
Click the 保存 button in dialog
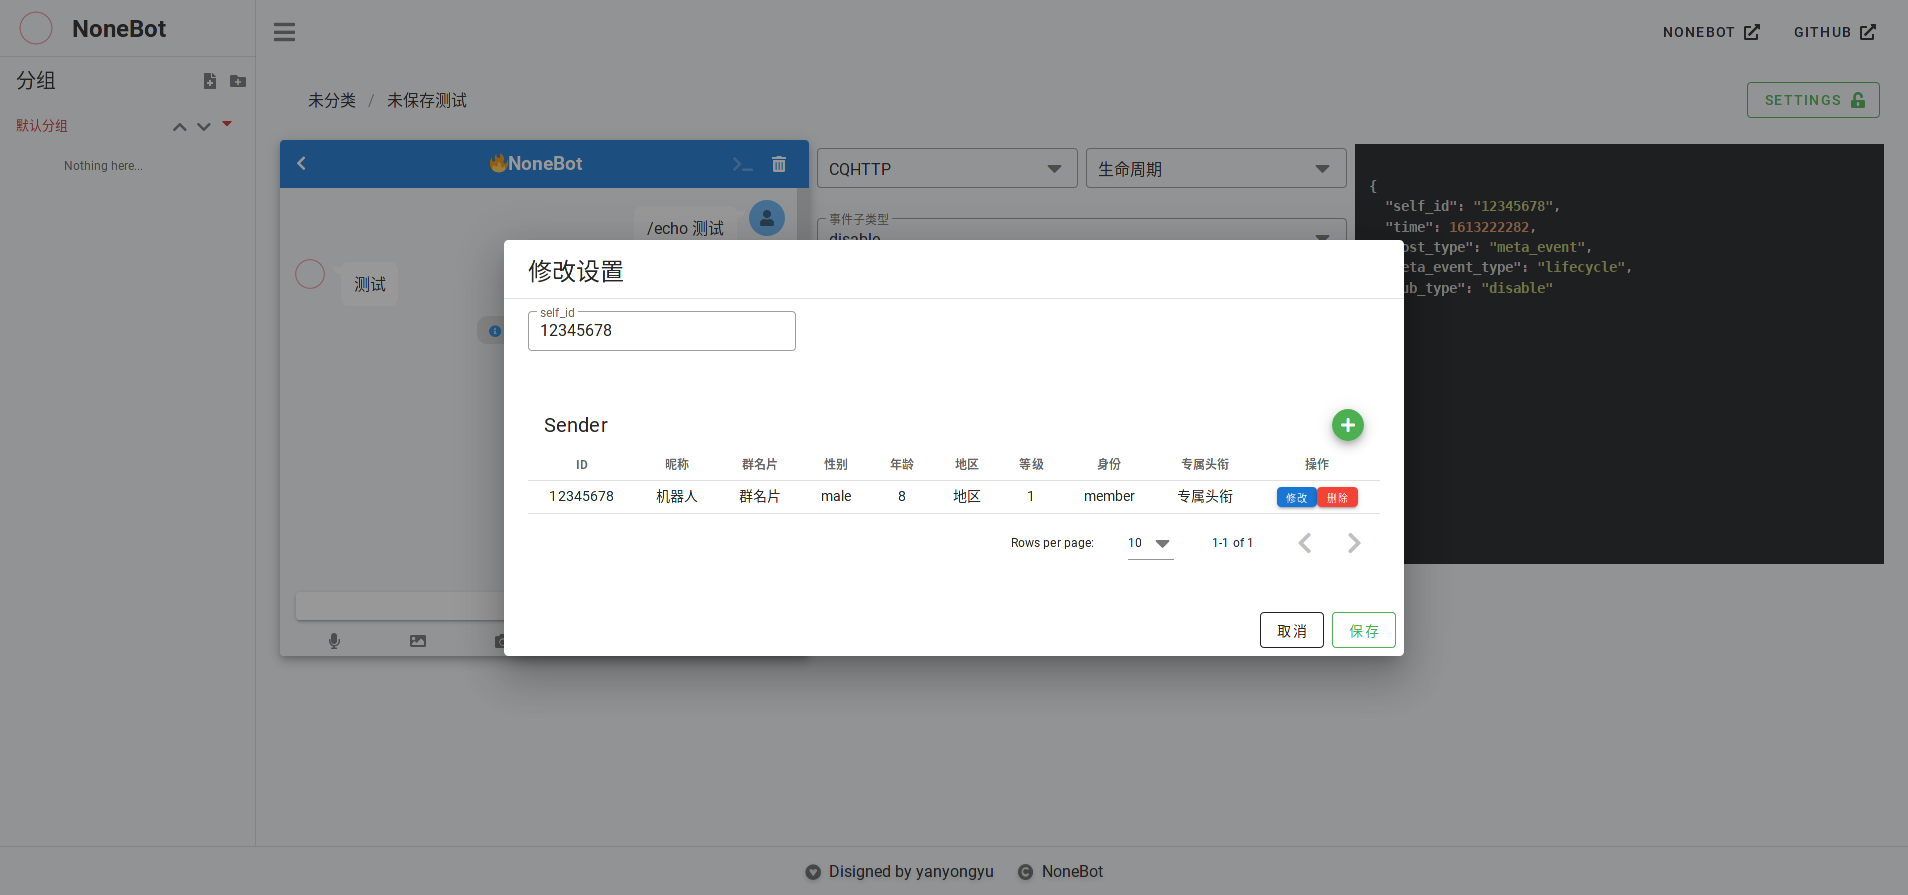pyautogui.click(x=1363, y=630)
